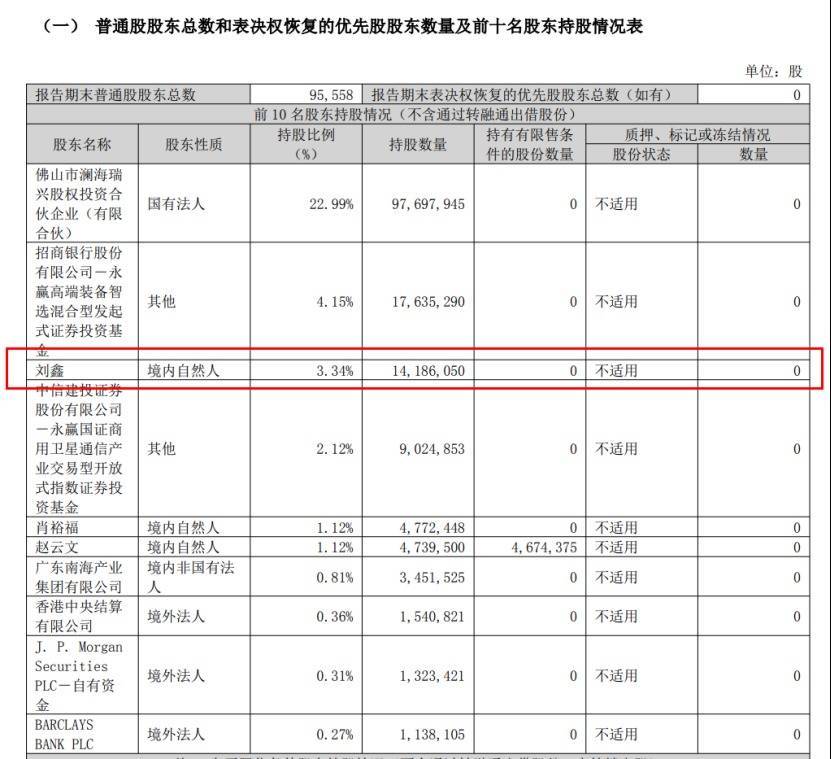Screen dimensions: 831x759
Task: Click the 股东性质 column header
Action: pos(193,144)
